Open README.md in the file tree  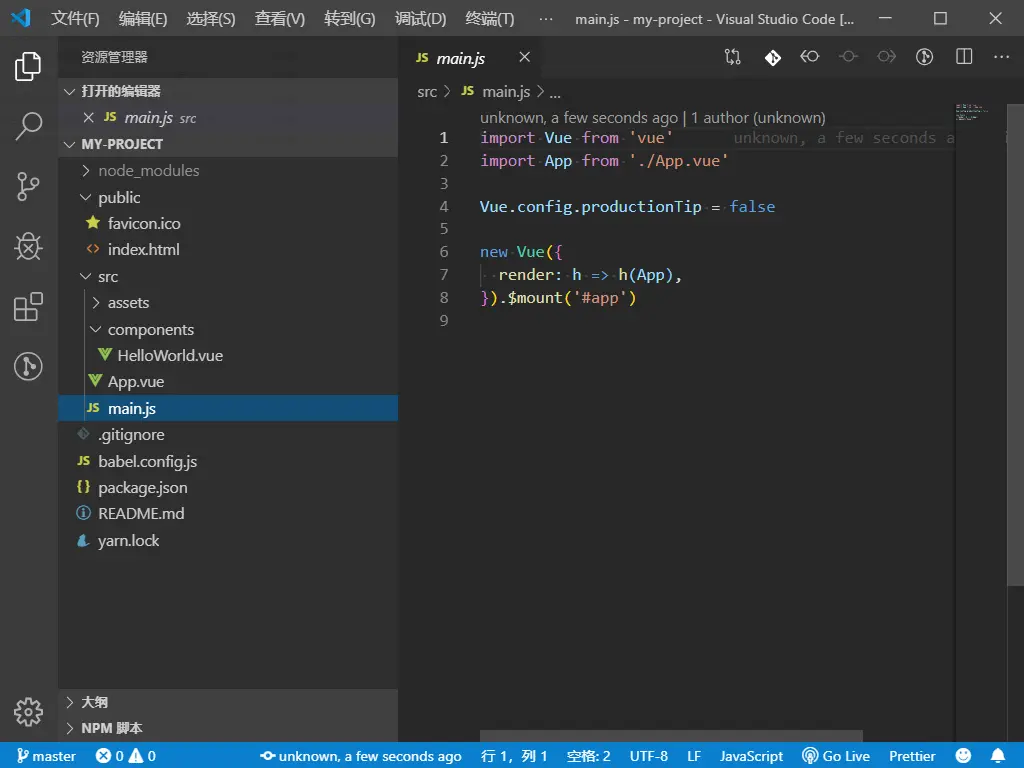tap(228, 513)
